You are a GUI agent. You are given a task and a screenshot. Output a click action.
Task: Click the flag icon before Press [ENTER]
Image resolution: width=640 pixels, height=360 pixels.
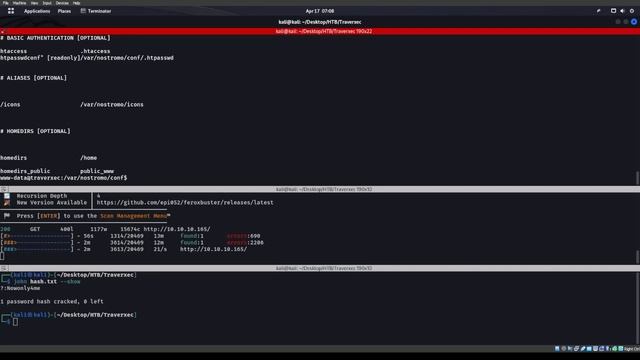7,216
